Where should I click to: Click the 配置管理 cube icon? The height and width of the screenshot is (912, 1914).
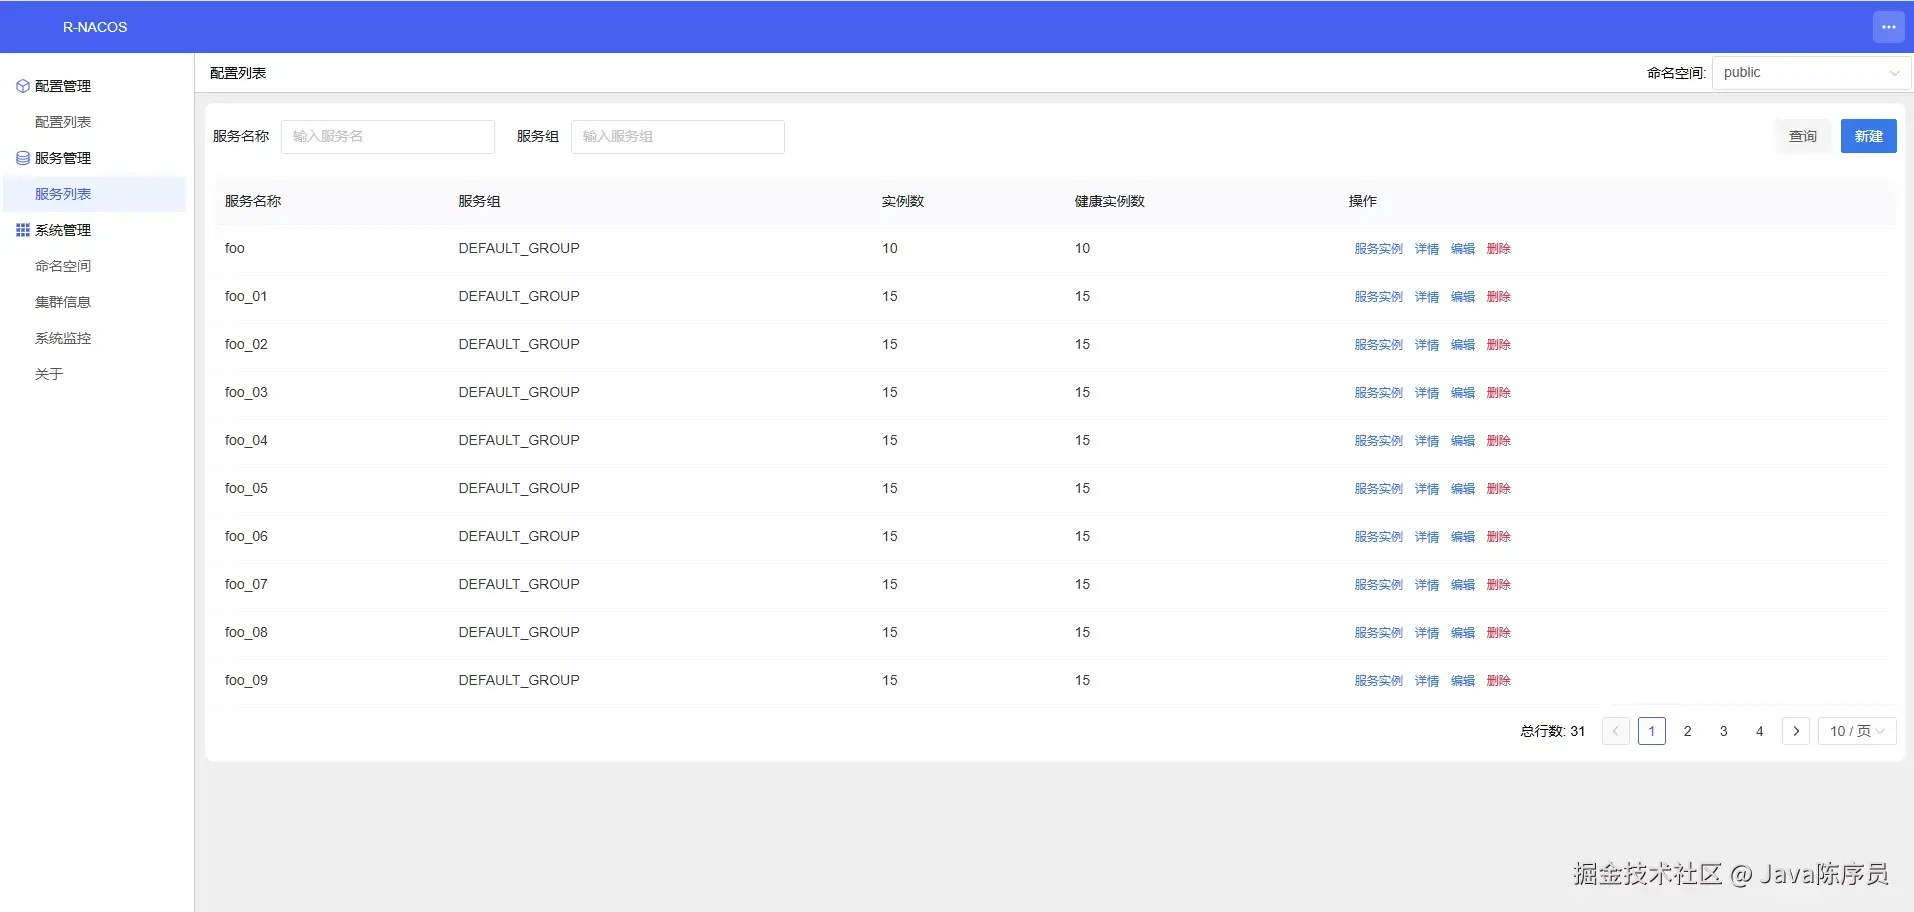click(23, 86)
